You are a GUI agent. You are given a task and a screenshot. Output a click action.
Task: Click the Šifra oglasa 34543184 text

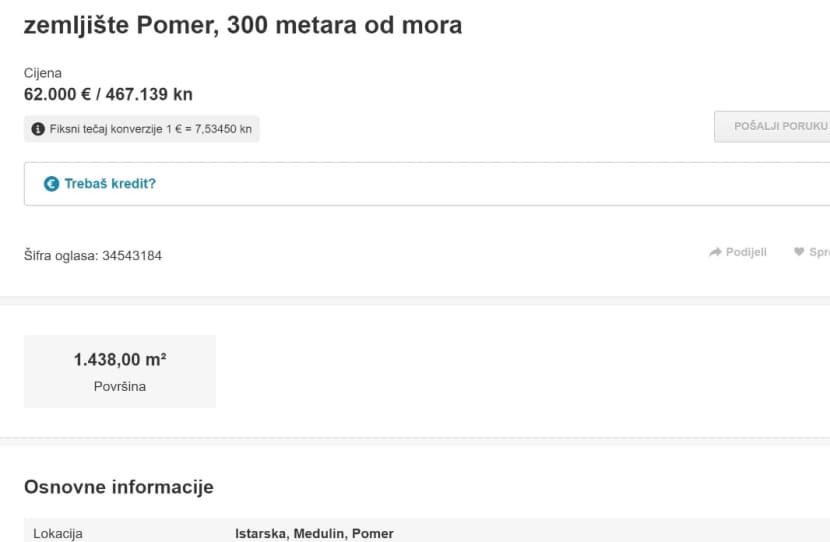click(x=93, y=256)
